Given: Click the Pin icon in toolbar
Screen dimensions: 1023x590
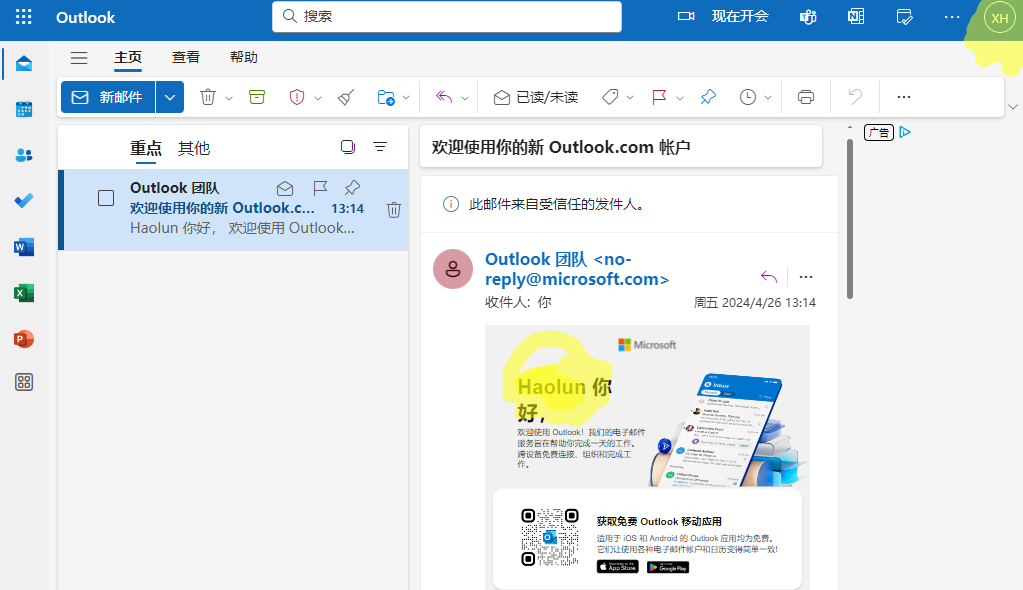Looking at the screenshot, I should click(708, 97).
